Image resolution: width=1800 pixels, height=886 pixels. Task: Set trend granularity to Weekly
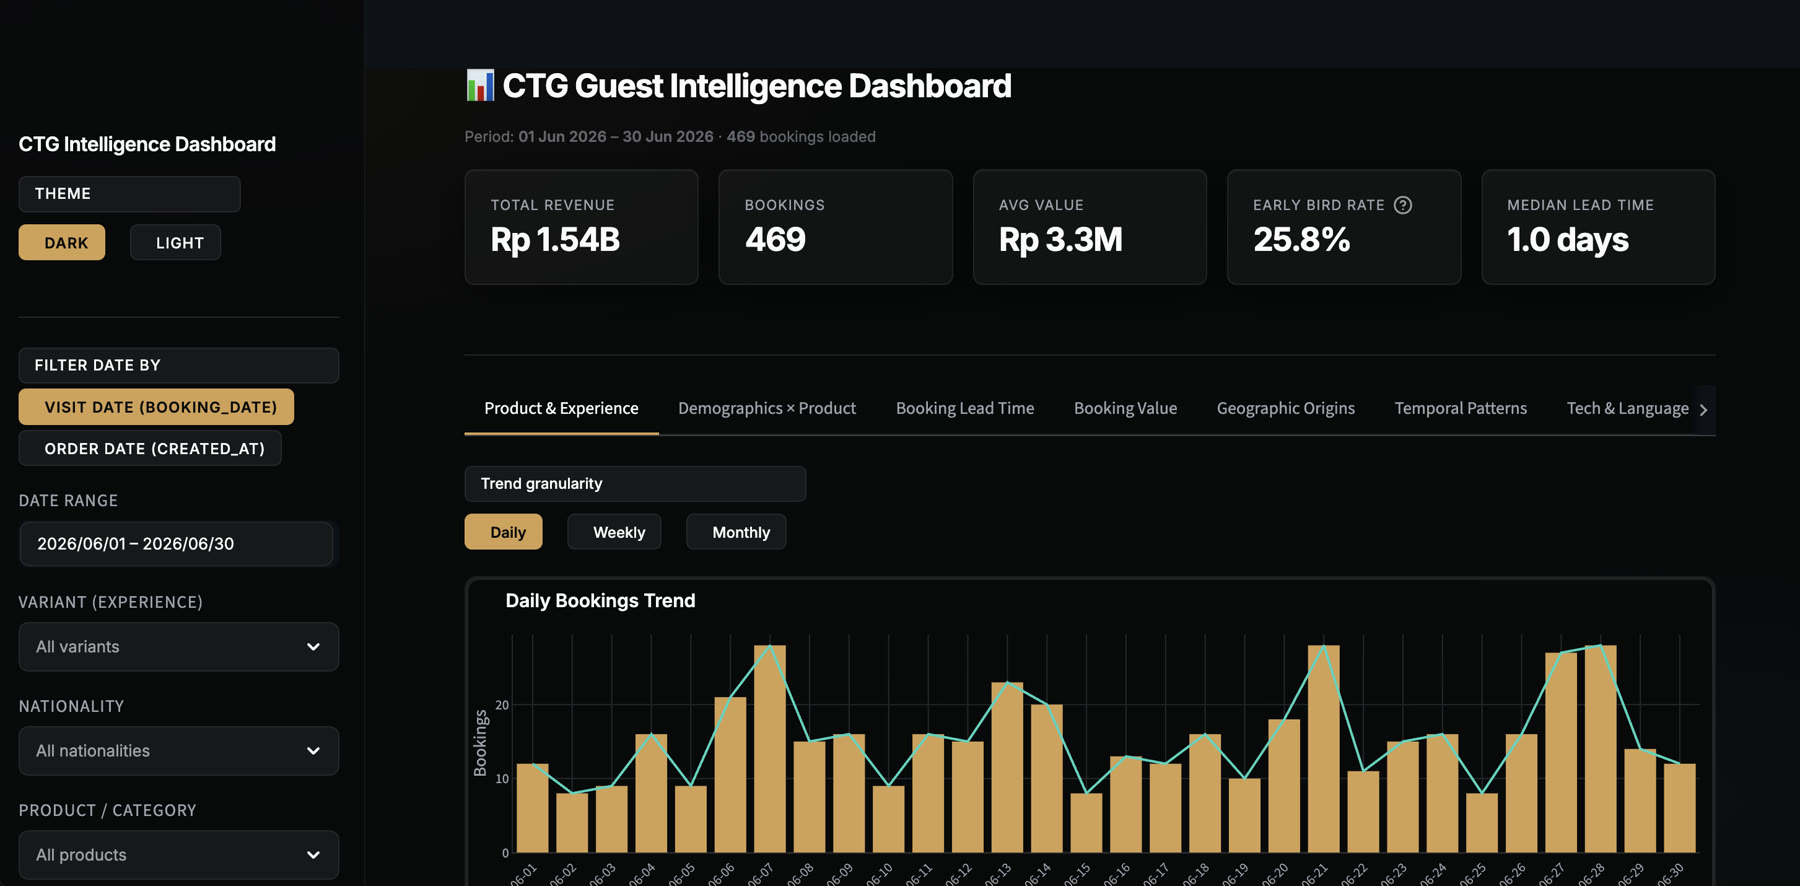coord(614,532)
